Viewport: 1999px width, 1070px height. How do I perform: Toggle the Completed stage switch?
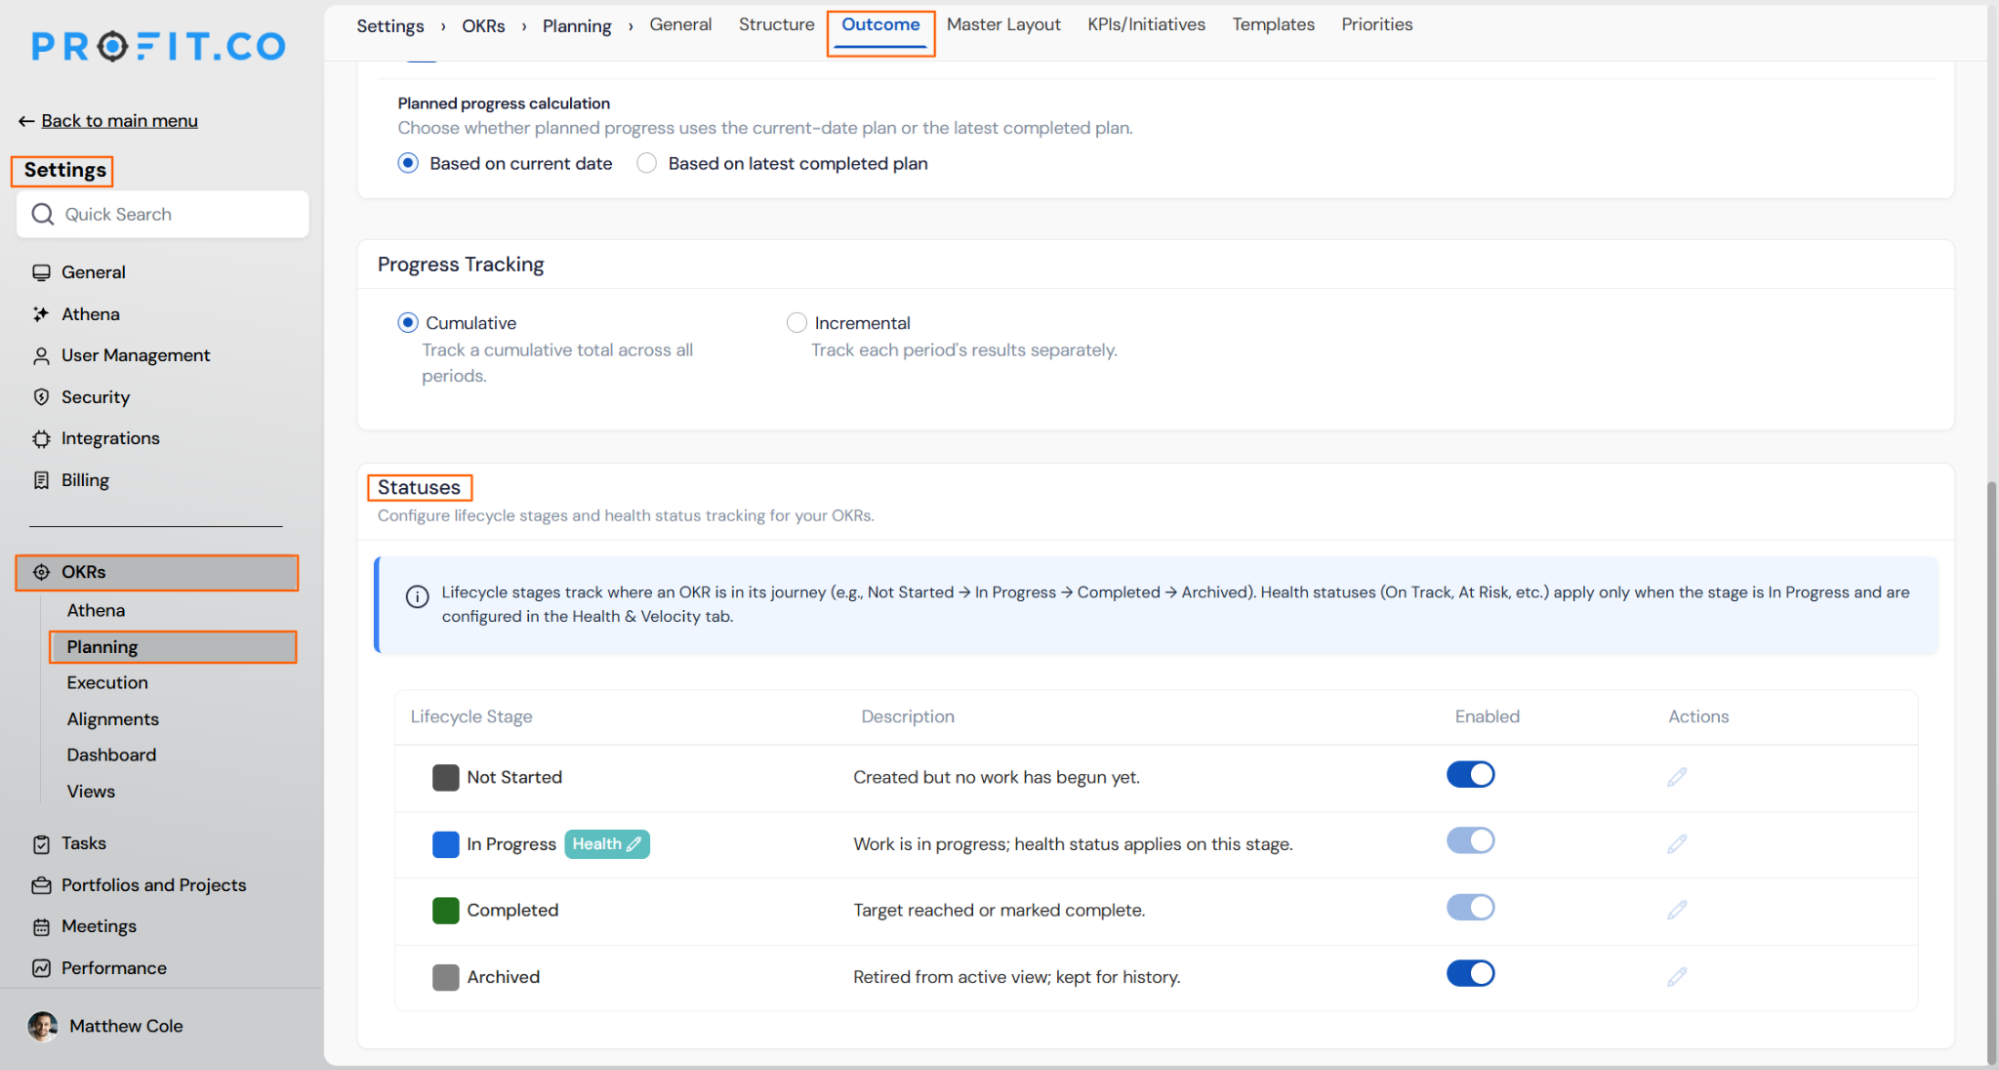click(1470, 908)
